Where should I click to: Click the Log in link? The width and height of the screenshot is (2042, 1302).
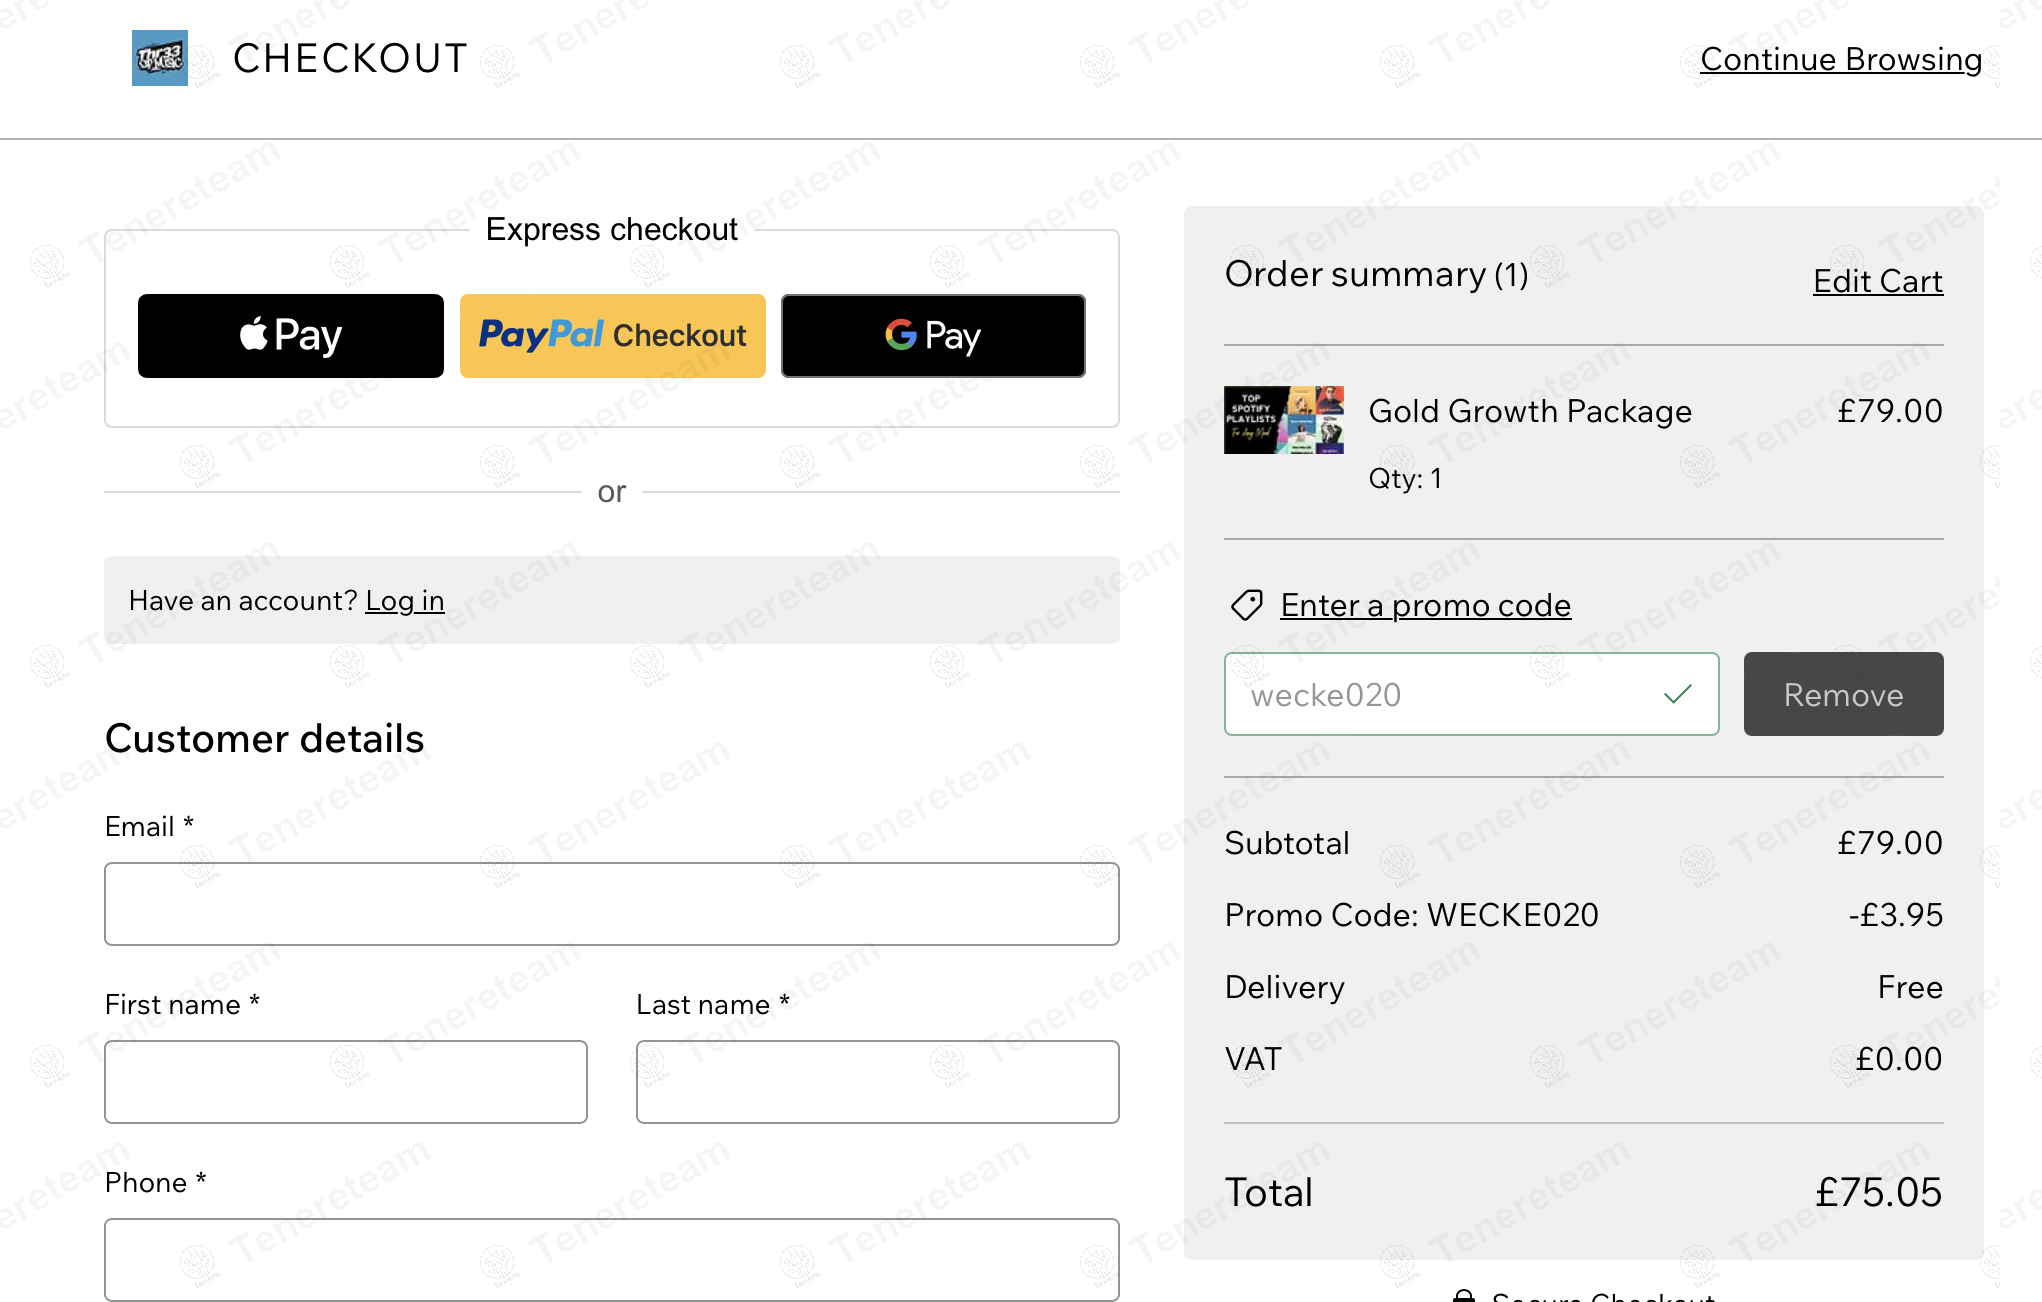(x=405, y=600)
